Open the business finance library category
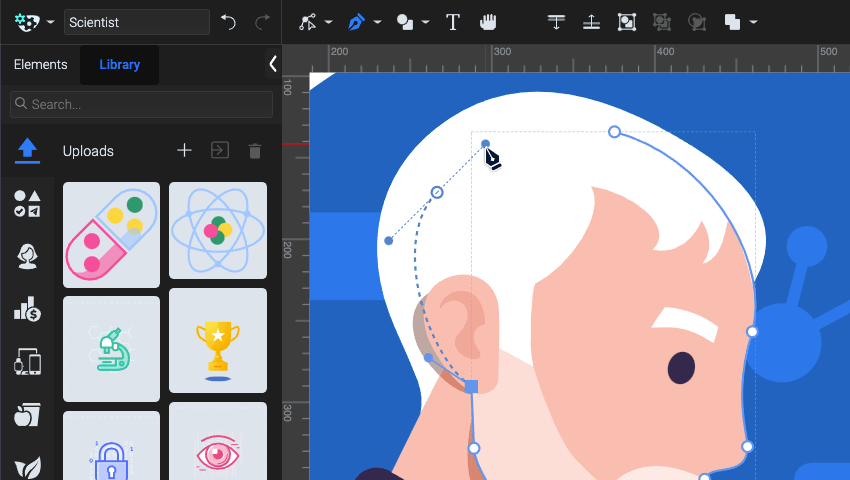The image size is (850, 480). pyautogui.click(x=27, y=309)
